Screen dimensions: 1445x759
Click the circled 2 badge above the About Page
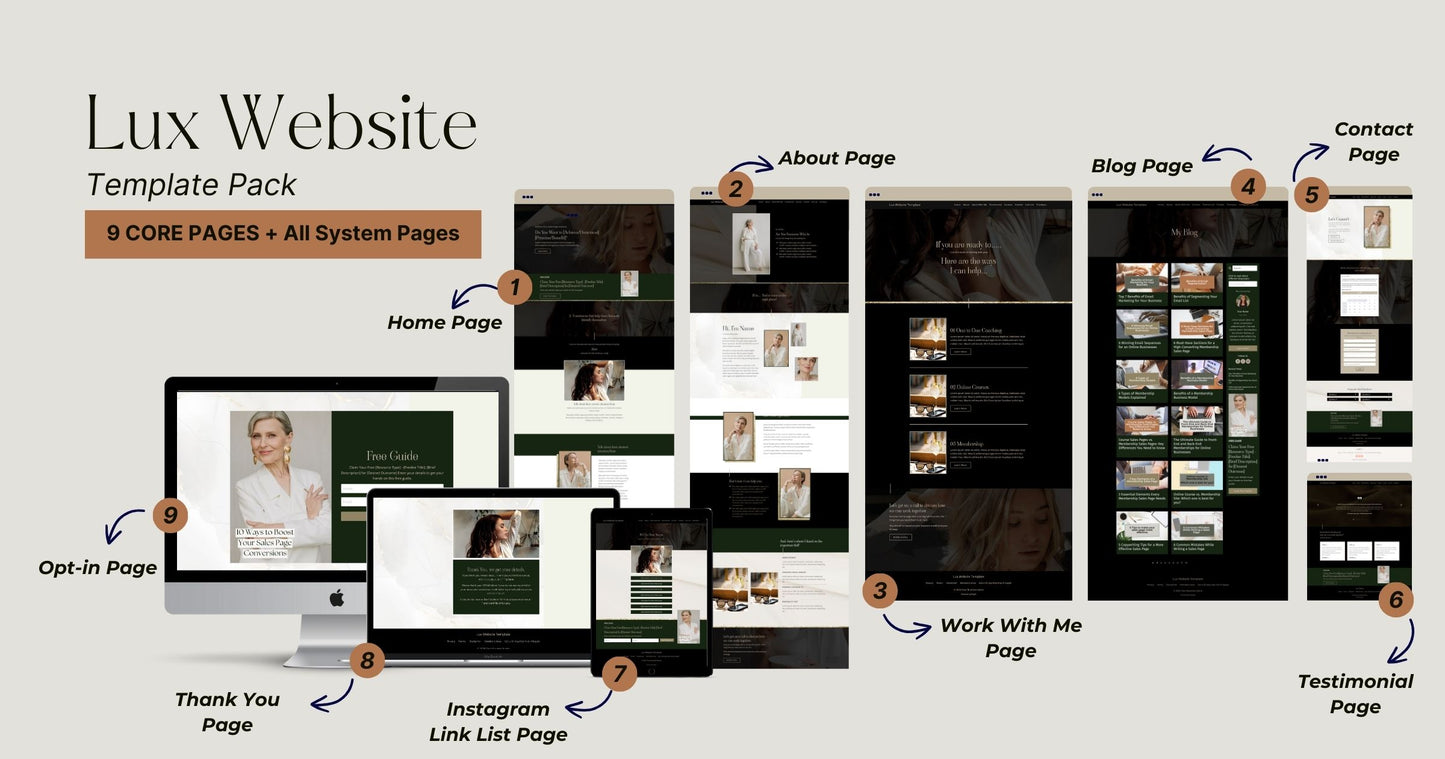(x=738, y=187)
